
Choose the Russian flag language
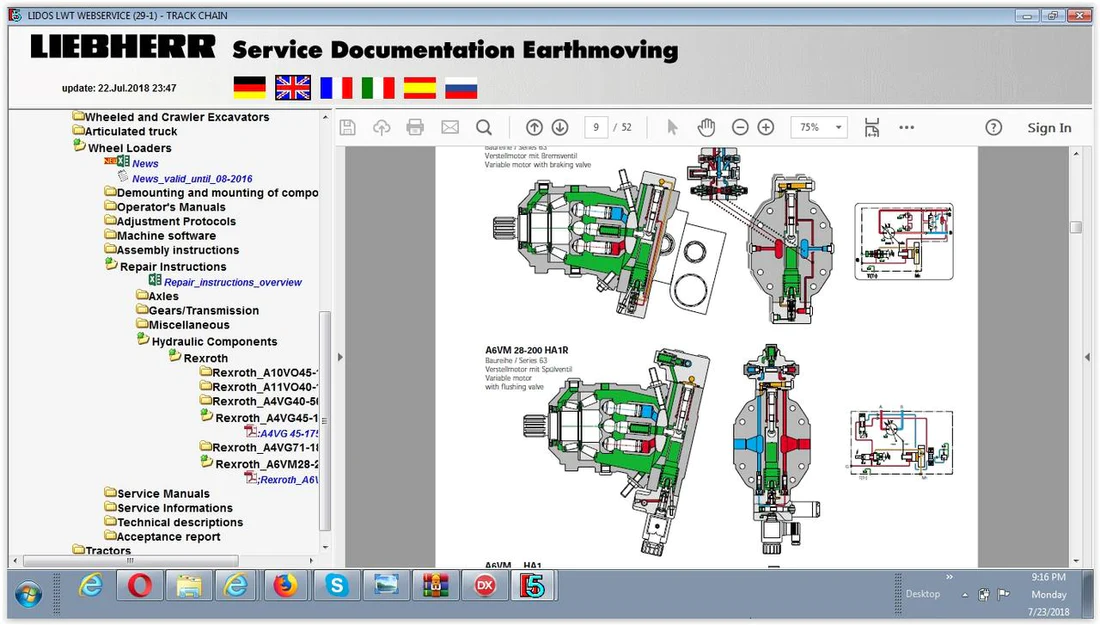tap(461, 88)
